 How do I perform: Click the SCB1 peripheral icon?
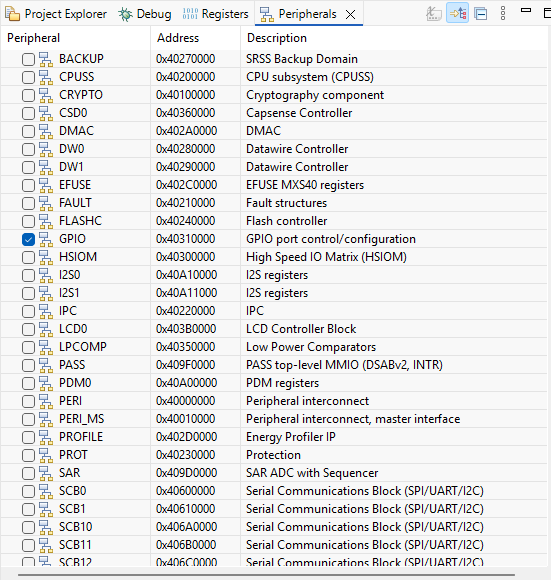[46, 509]
